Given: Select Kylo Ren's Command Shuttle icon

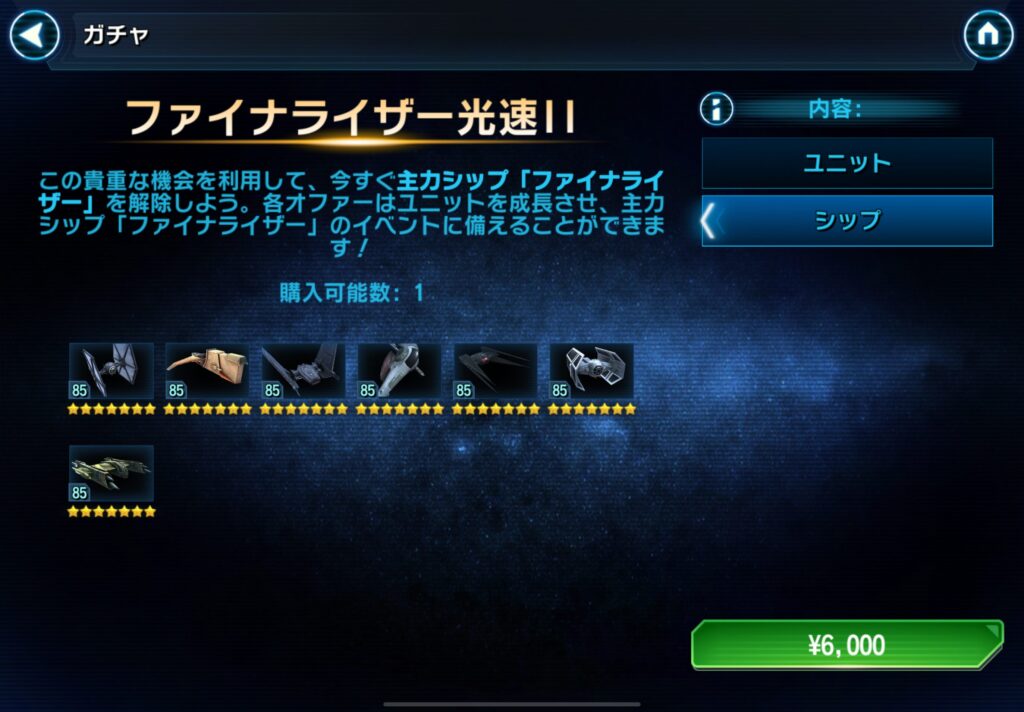Looking at the screenshot, I should tap(303, 371).
